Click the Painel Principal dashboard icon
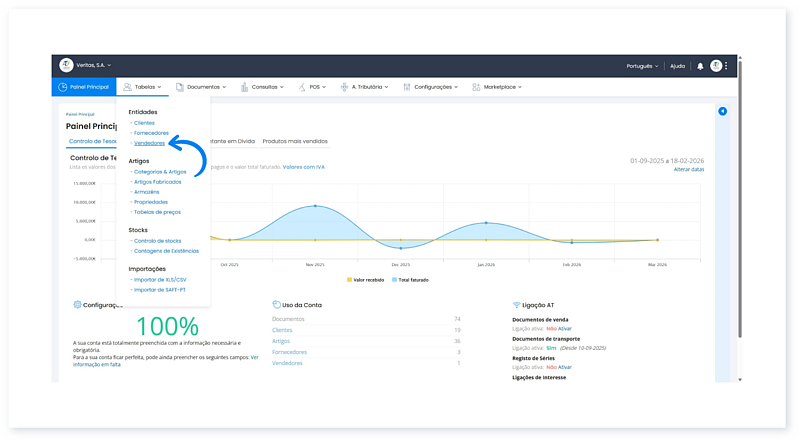800x442 pixels. point(61,87)
